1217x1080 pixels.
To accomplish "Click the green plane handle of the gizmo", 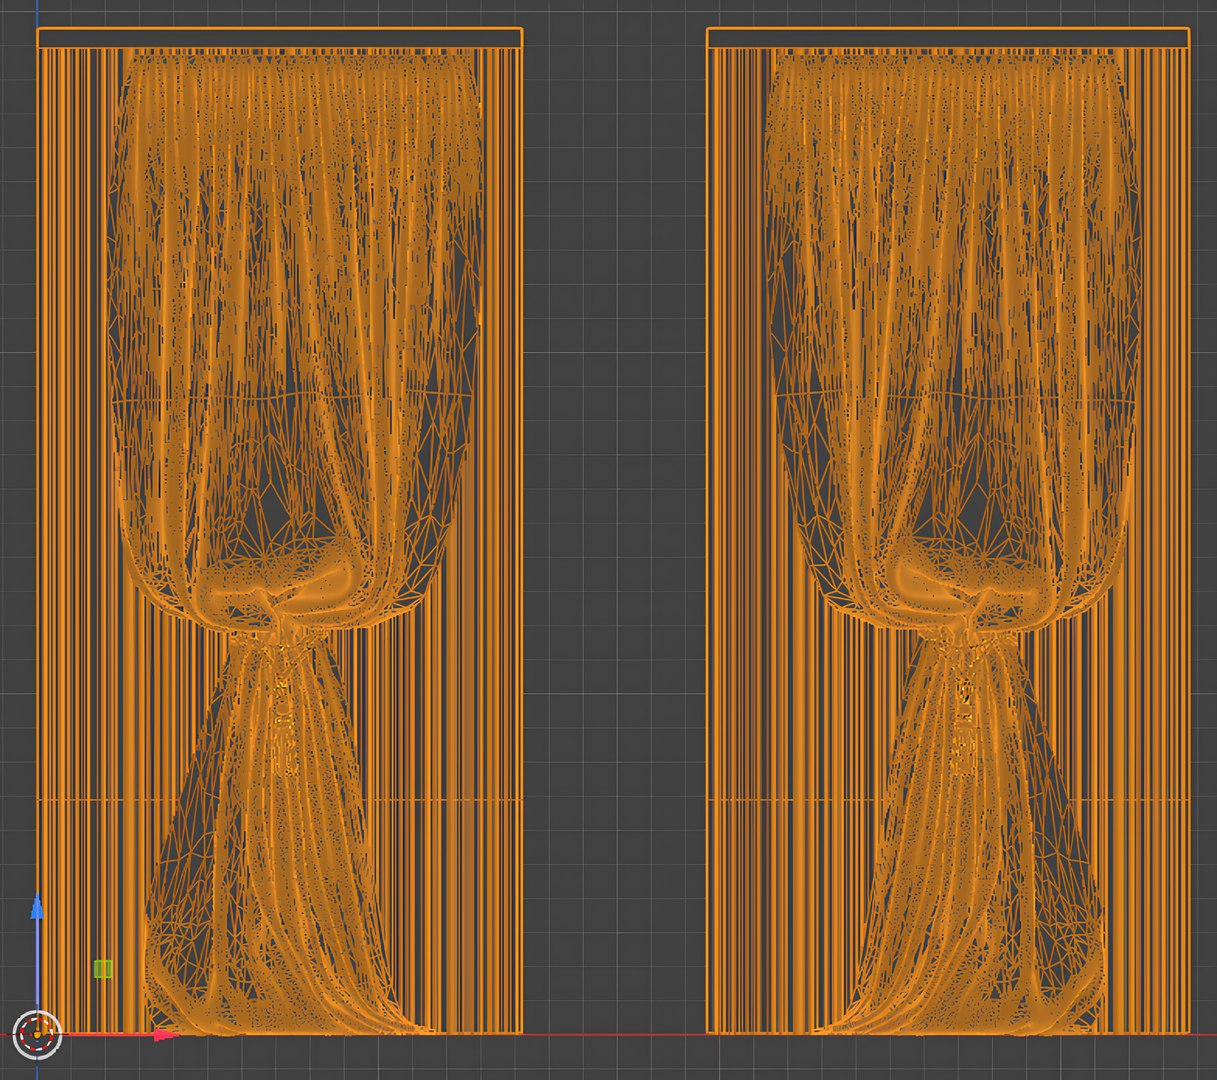I will click(103, 969).
